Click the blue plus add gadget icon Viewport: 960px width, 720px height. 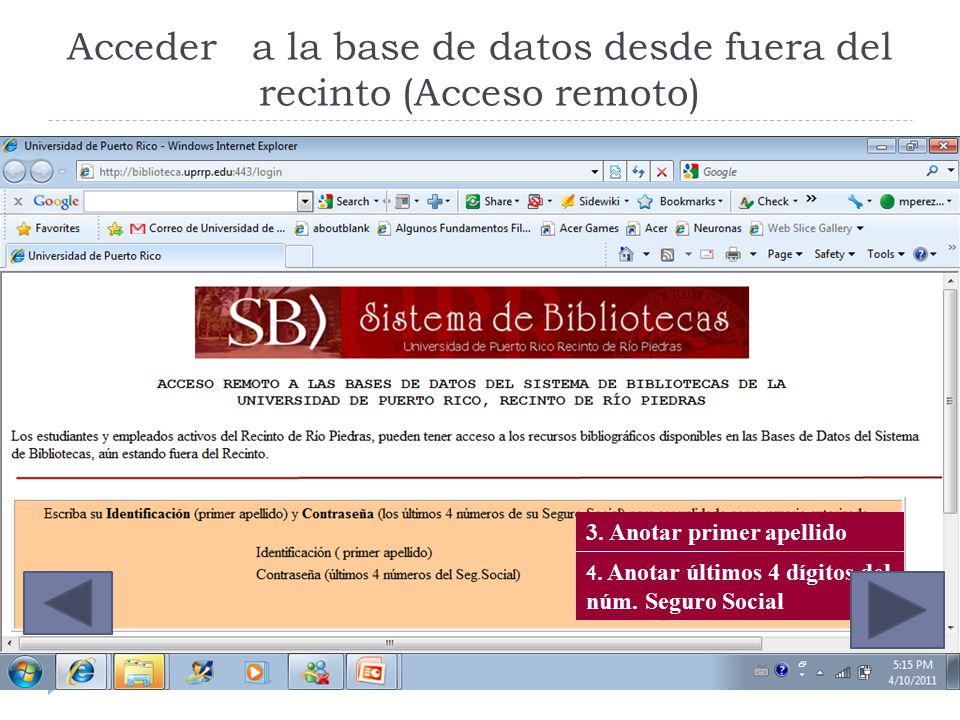[x=435, y=201]
